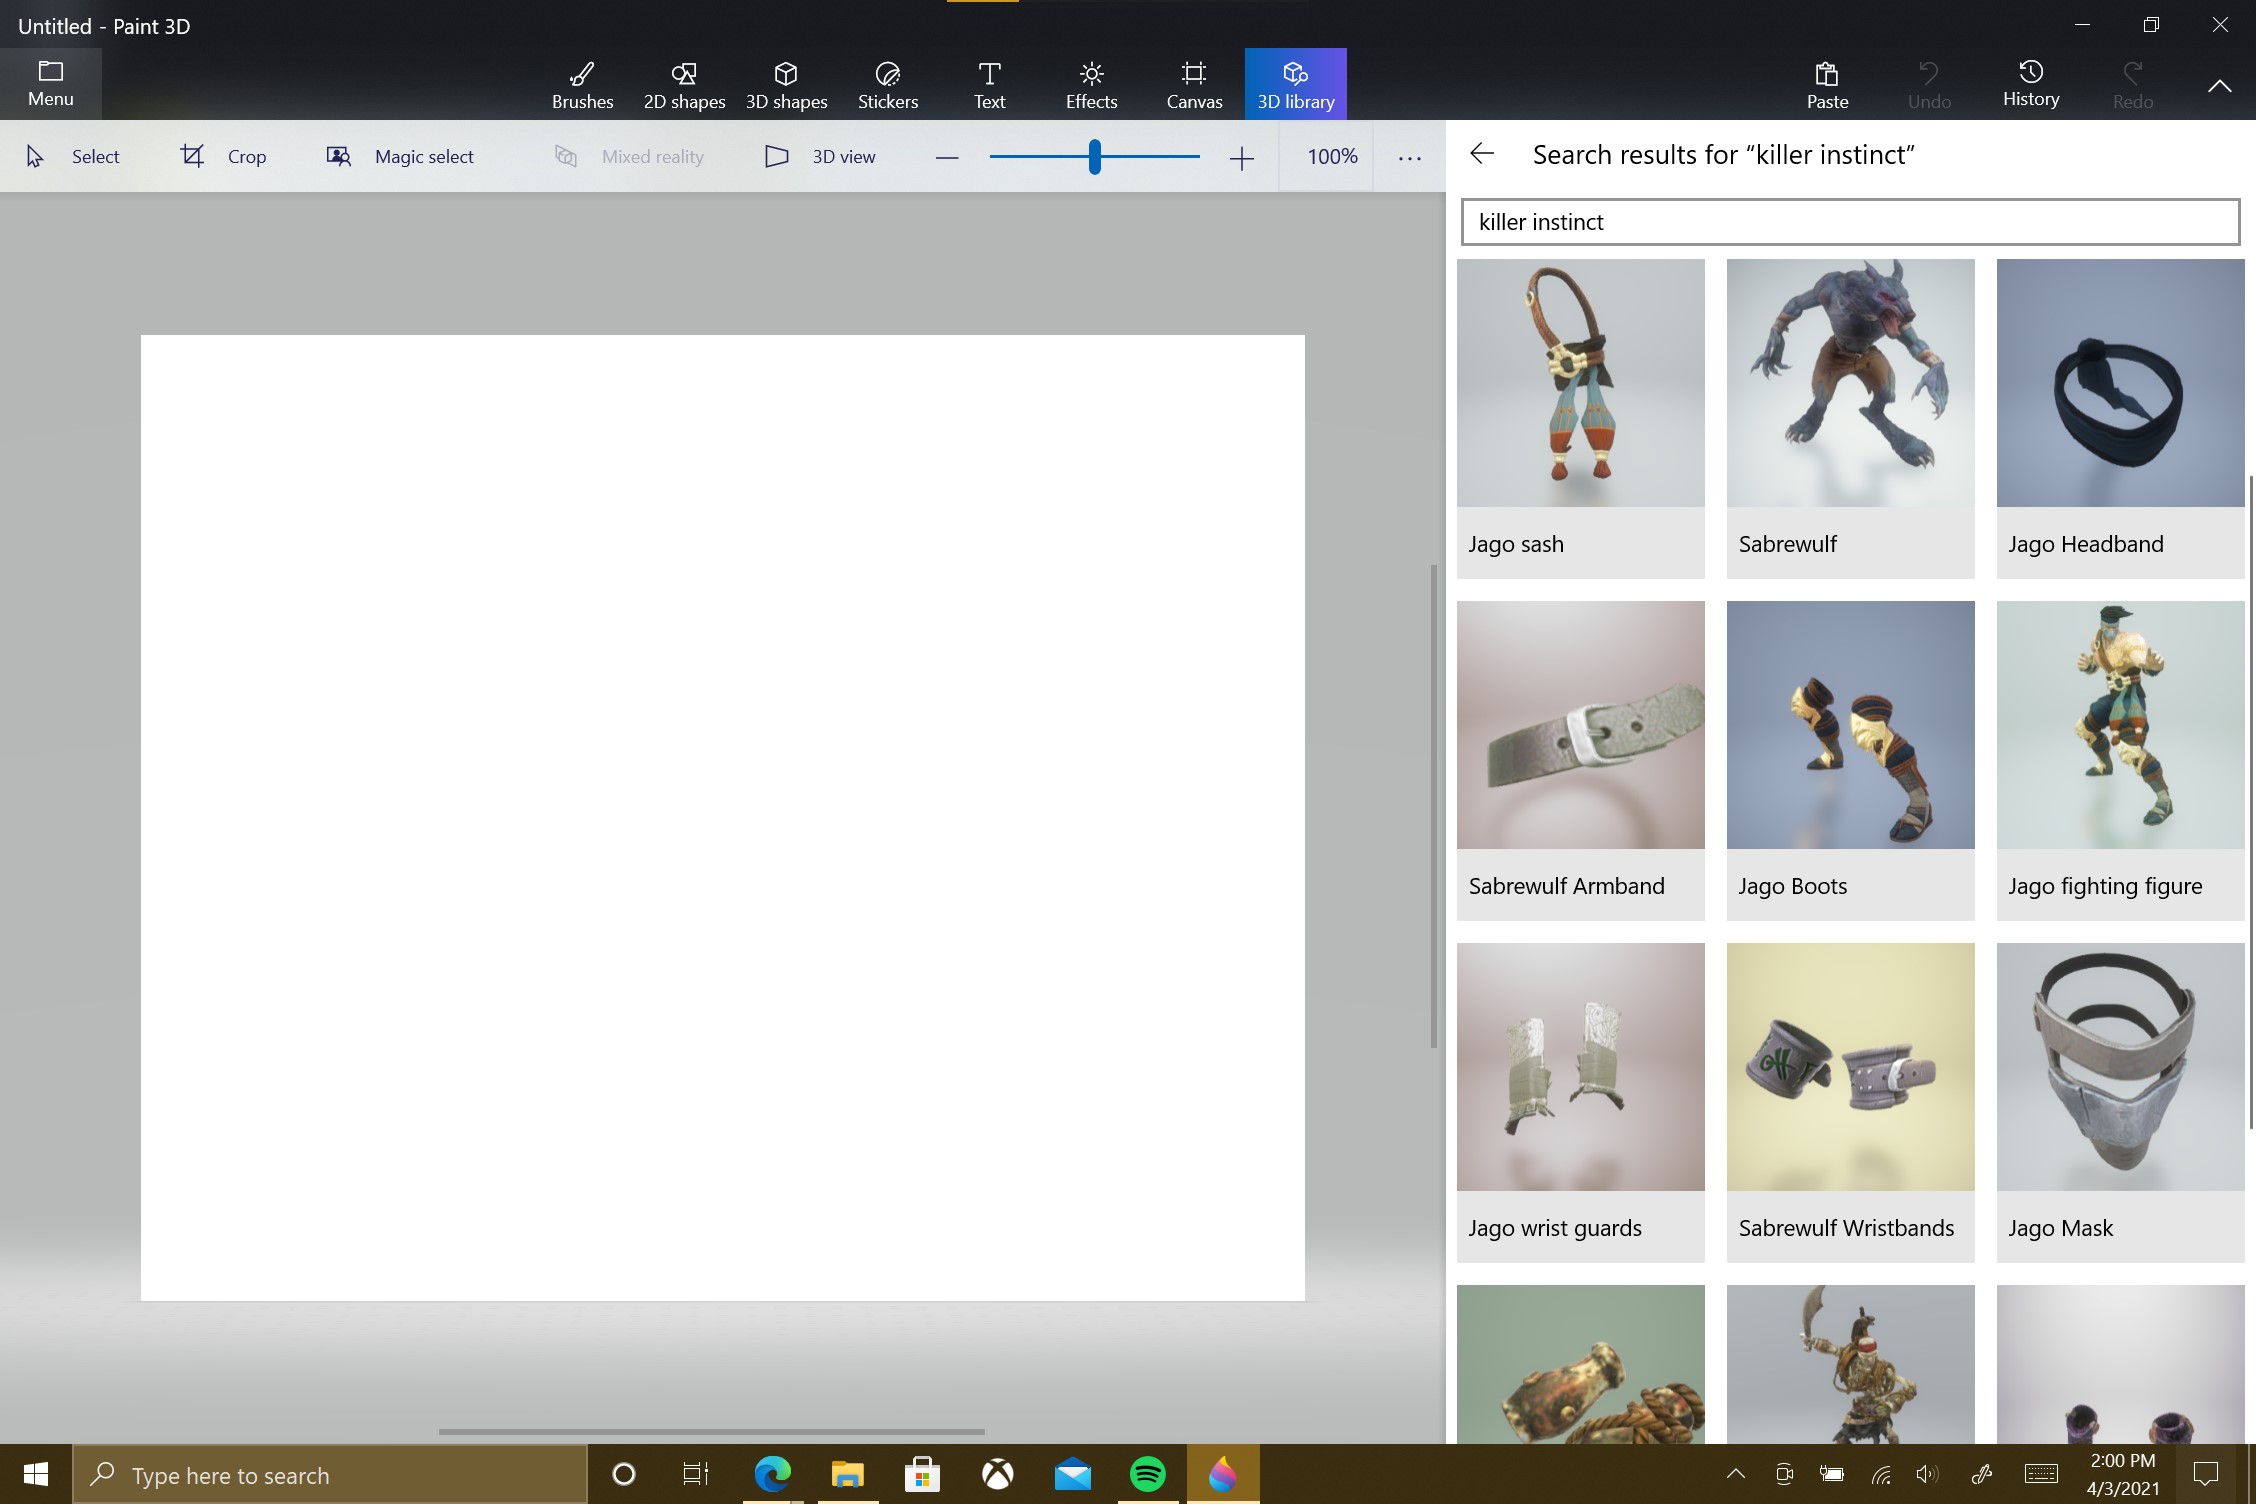Open File Explorer from taskbar
The width and height of the screenshot is (2256, 1504).
847,1474
